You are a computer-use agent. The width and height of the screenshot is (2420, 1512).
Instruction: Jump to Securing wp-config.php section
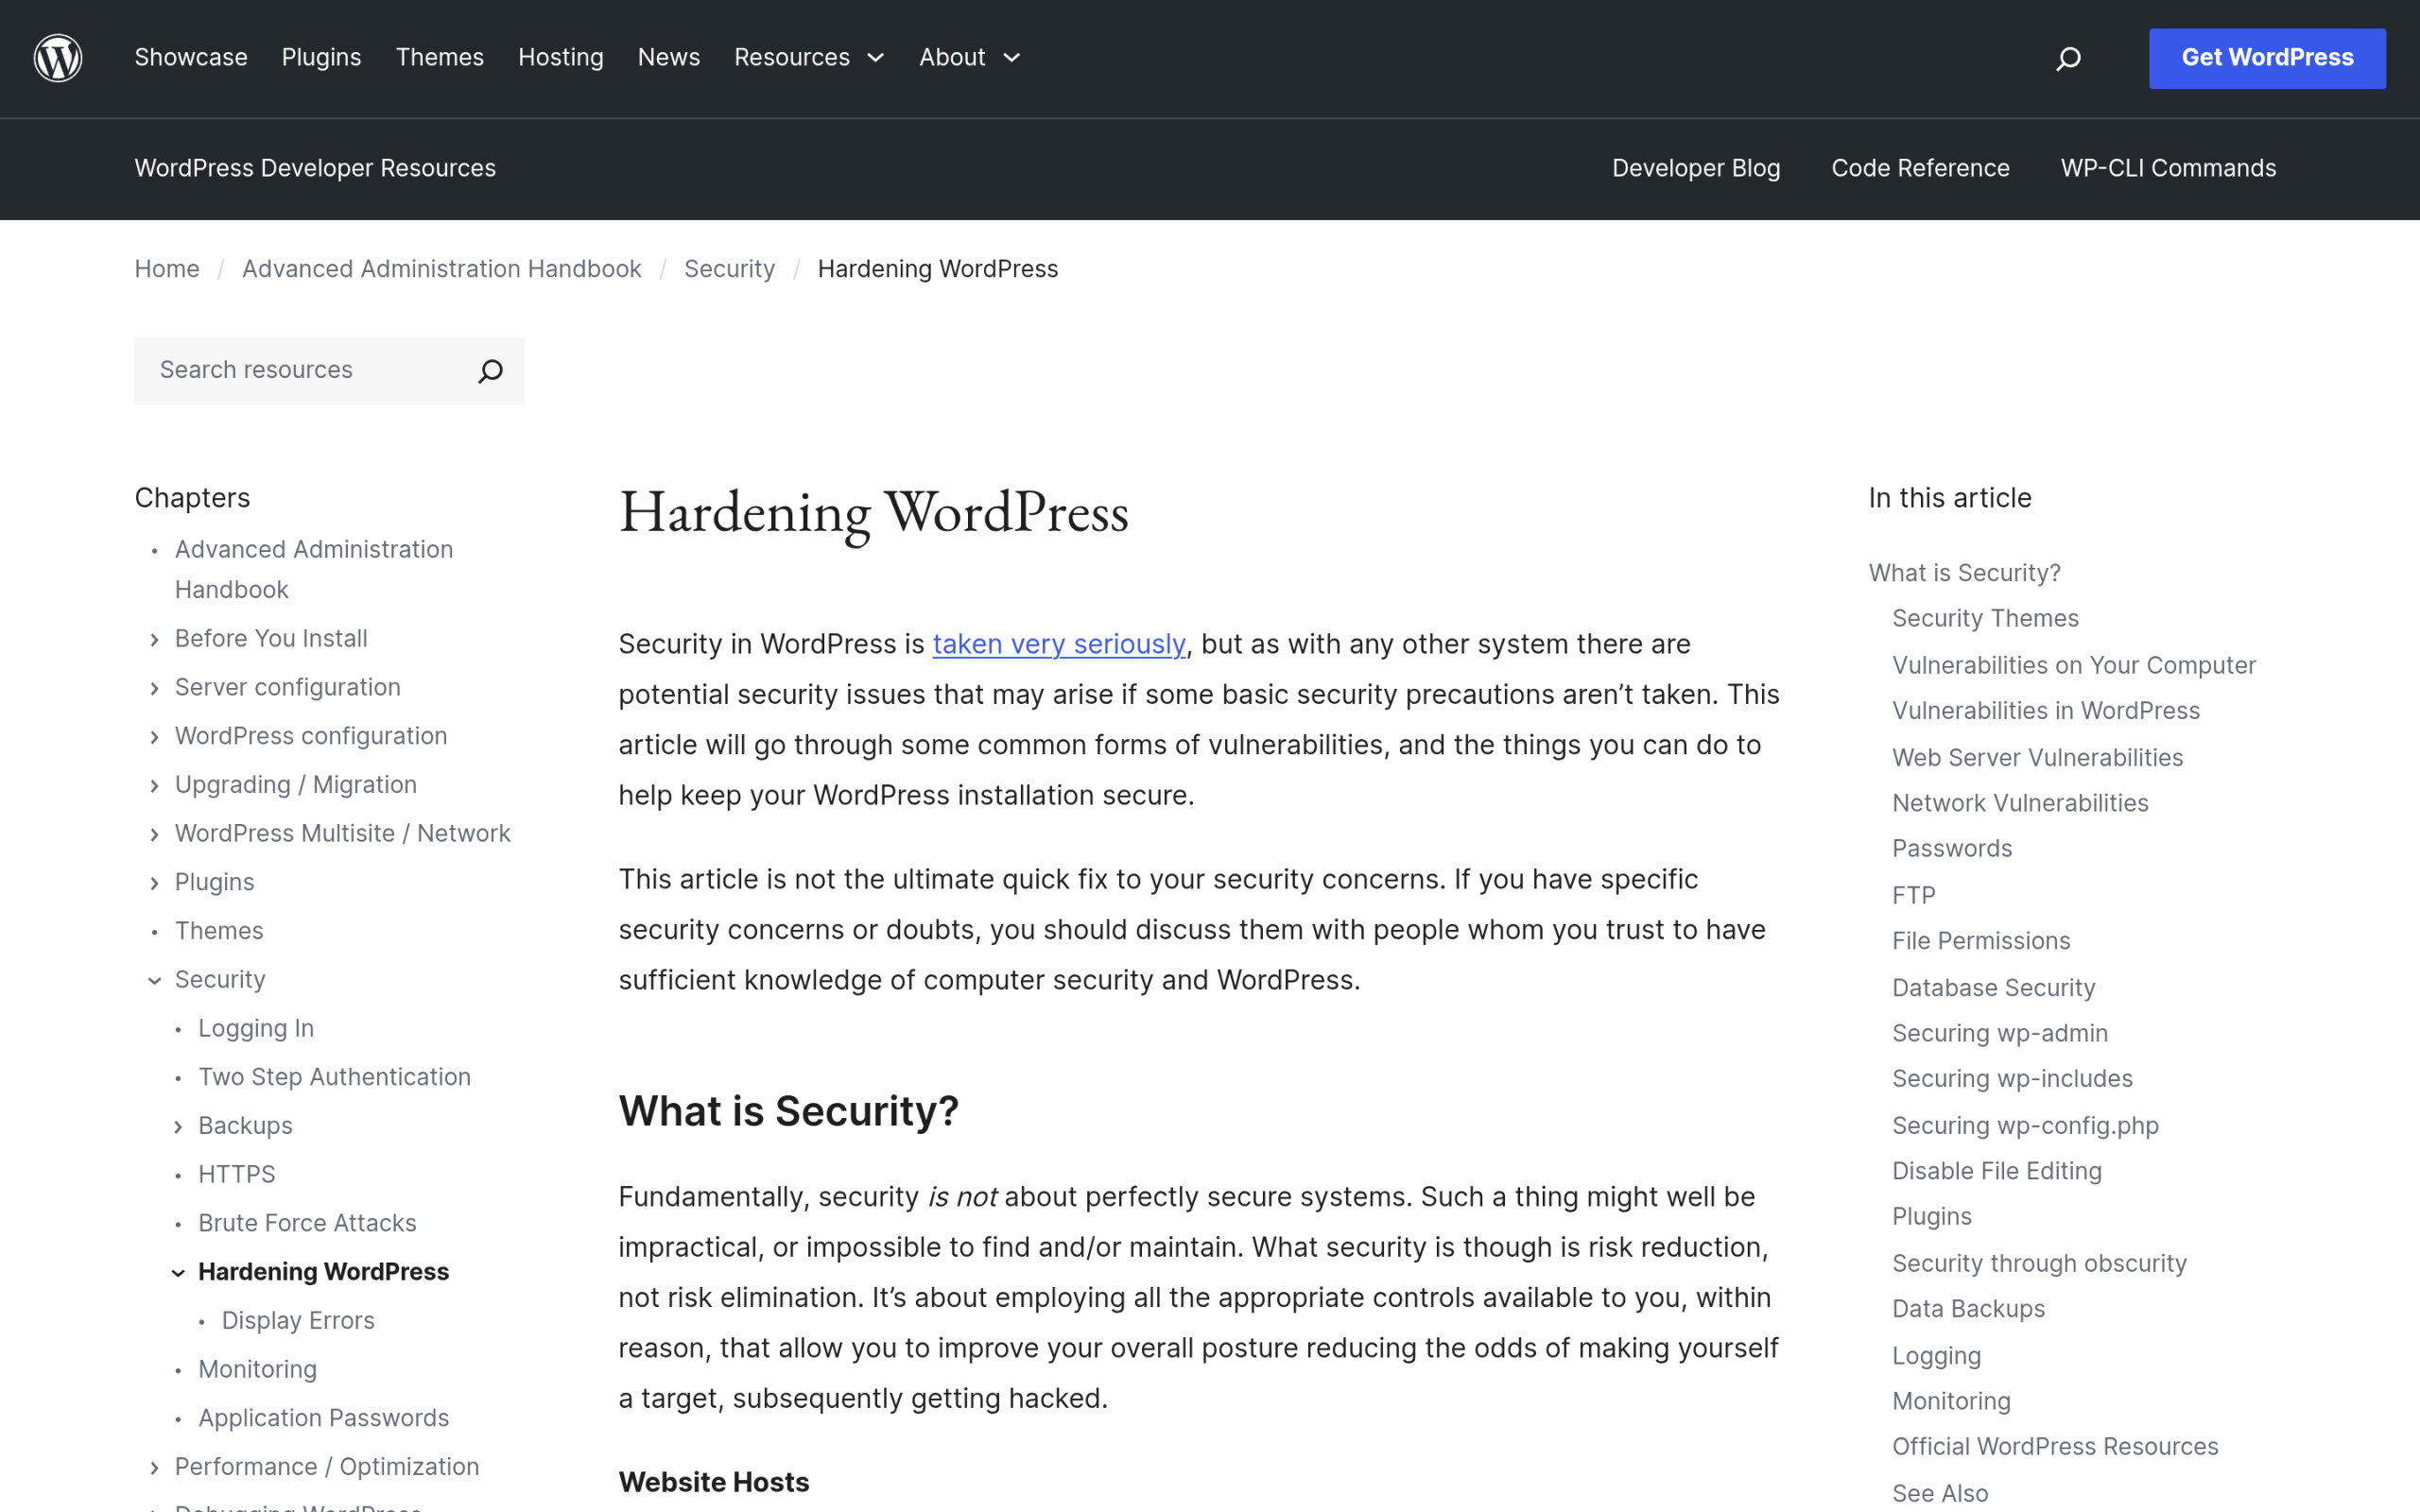(2025, 1125)
